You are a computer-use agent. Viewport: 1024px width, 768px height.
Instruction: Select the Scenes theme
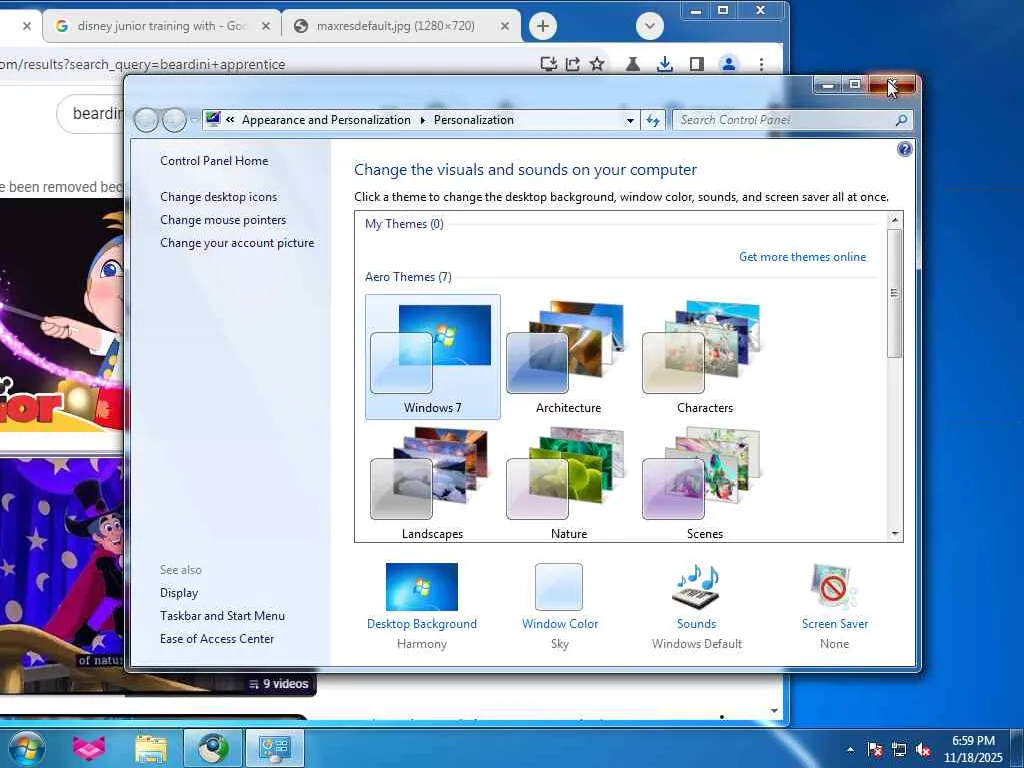(x=705, y=483)
